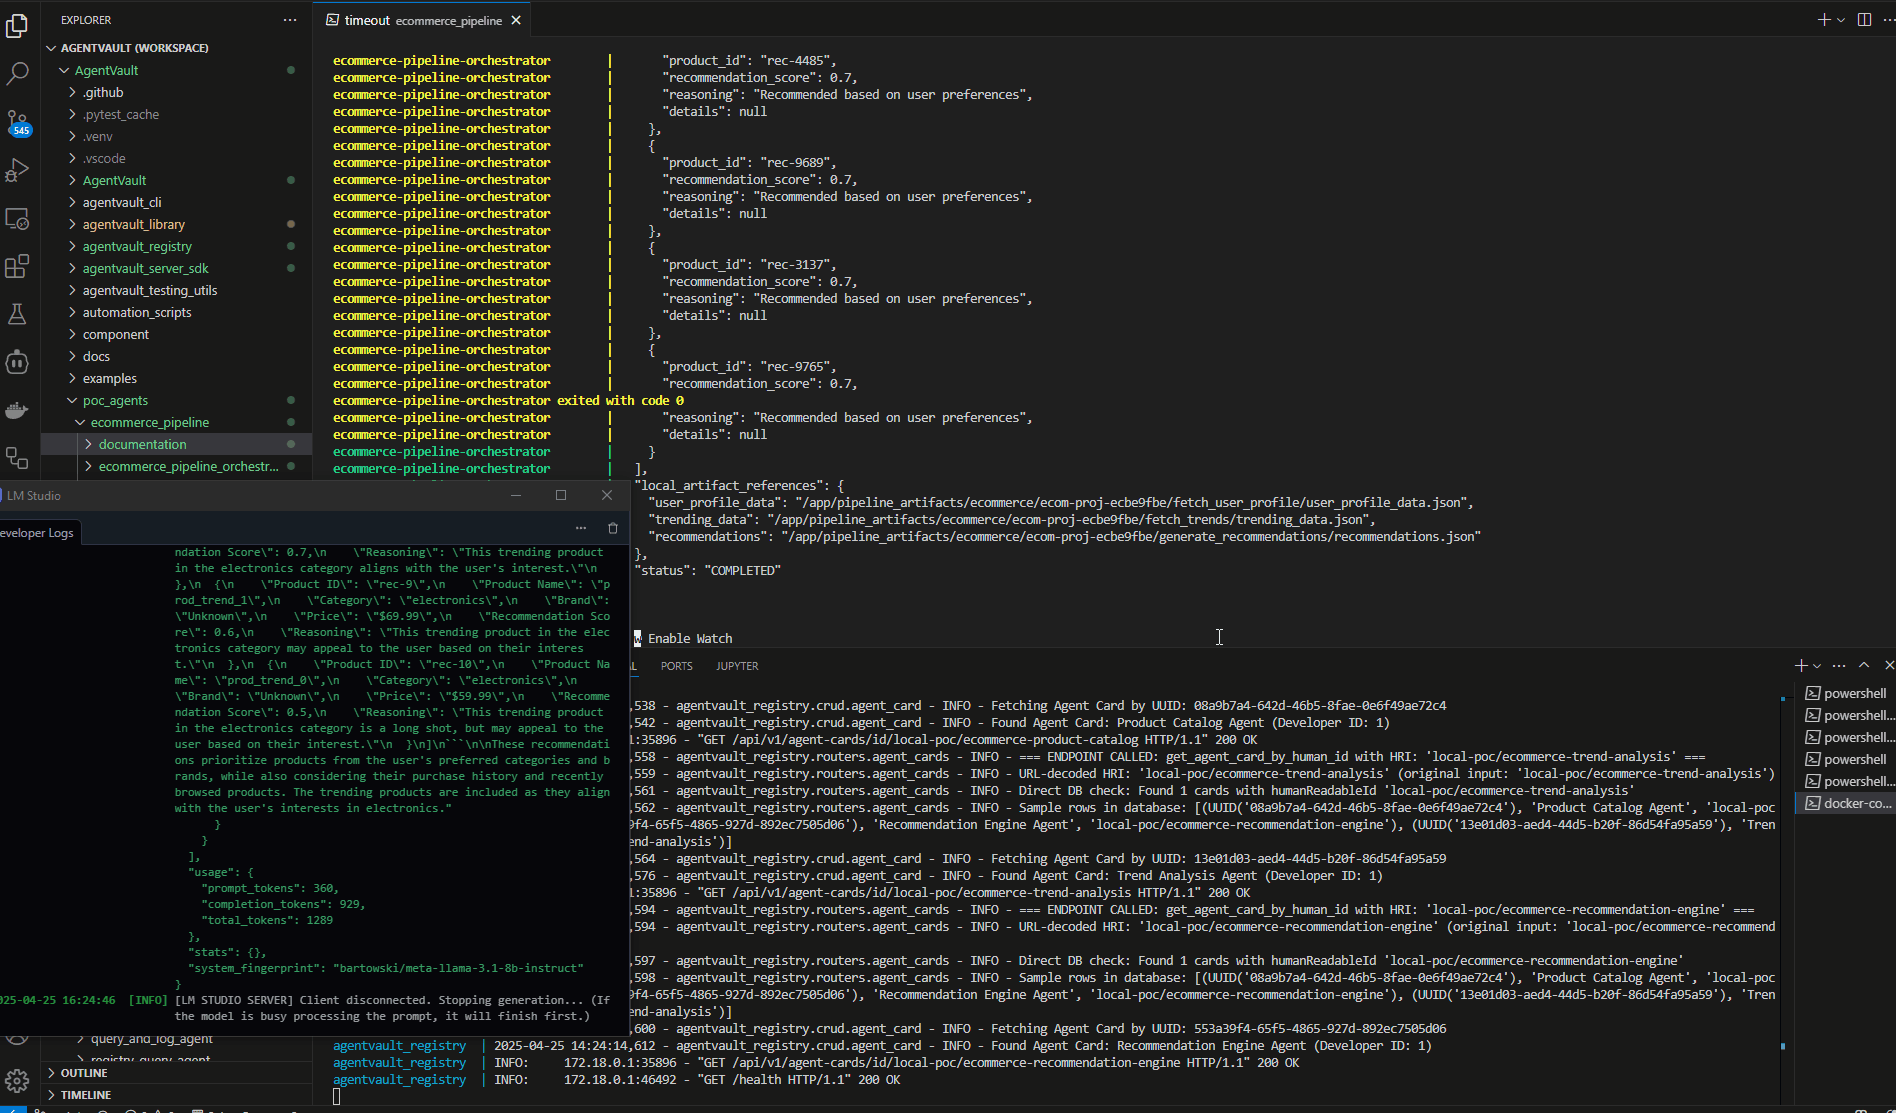Open the Remote Explorer view
This screenshot has width=1896, height=1113.
(17, 218)
